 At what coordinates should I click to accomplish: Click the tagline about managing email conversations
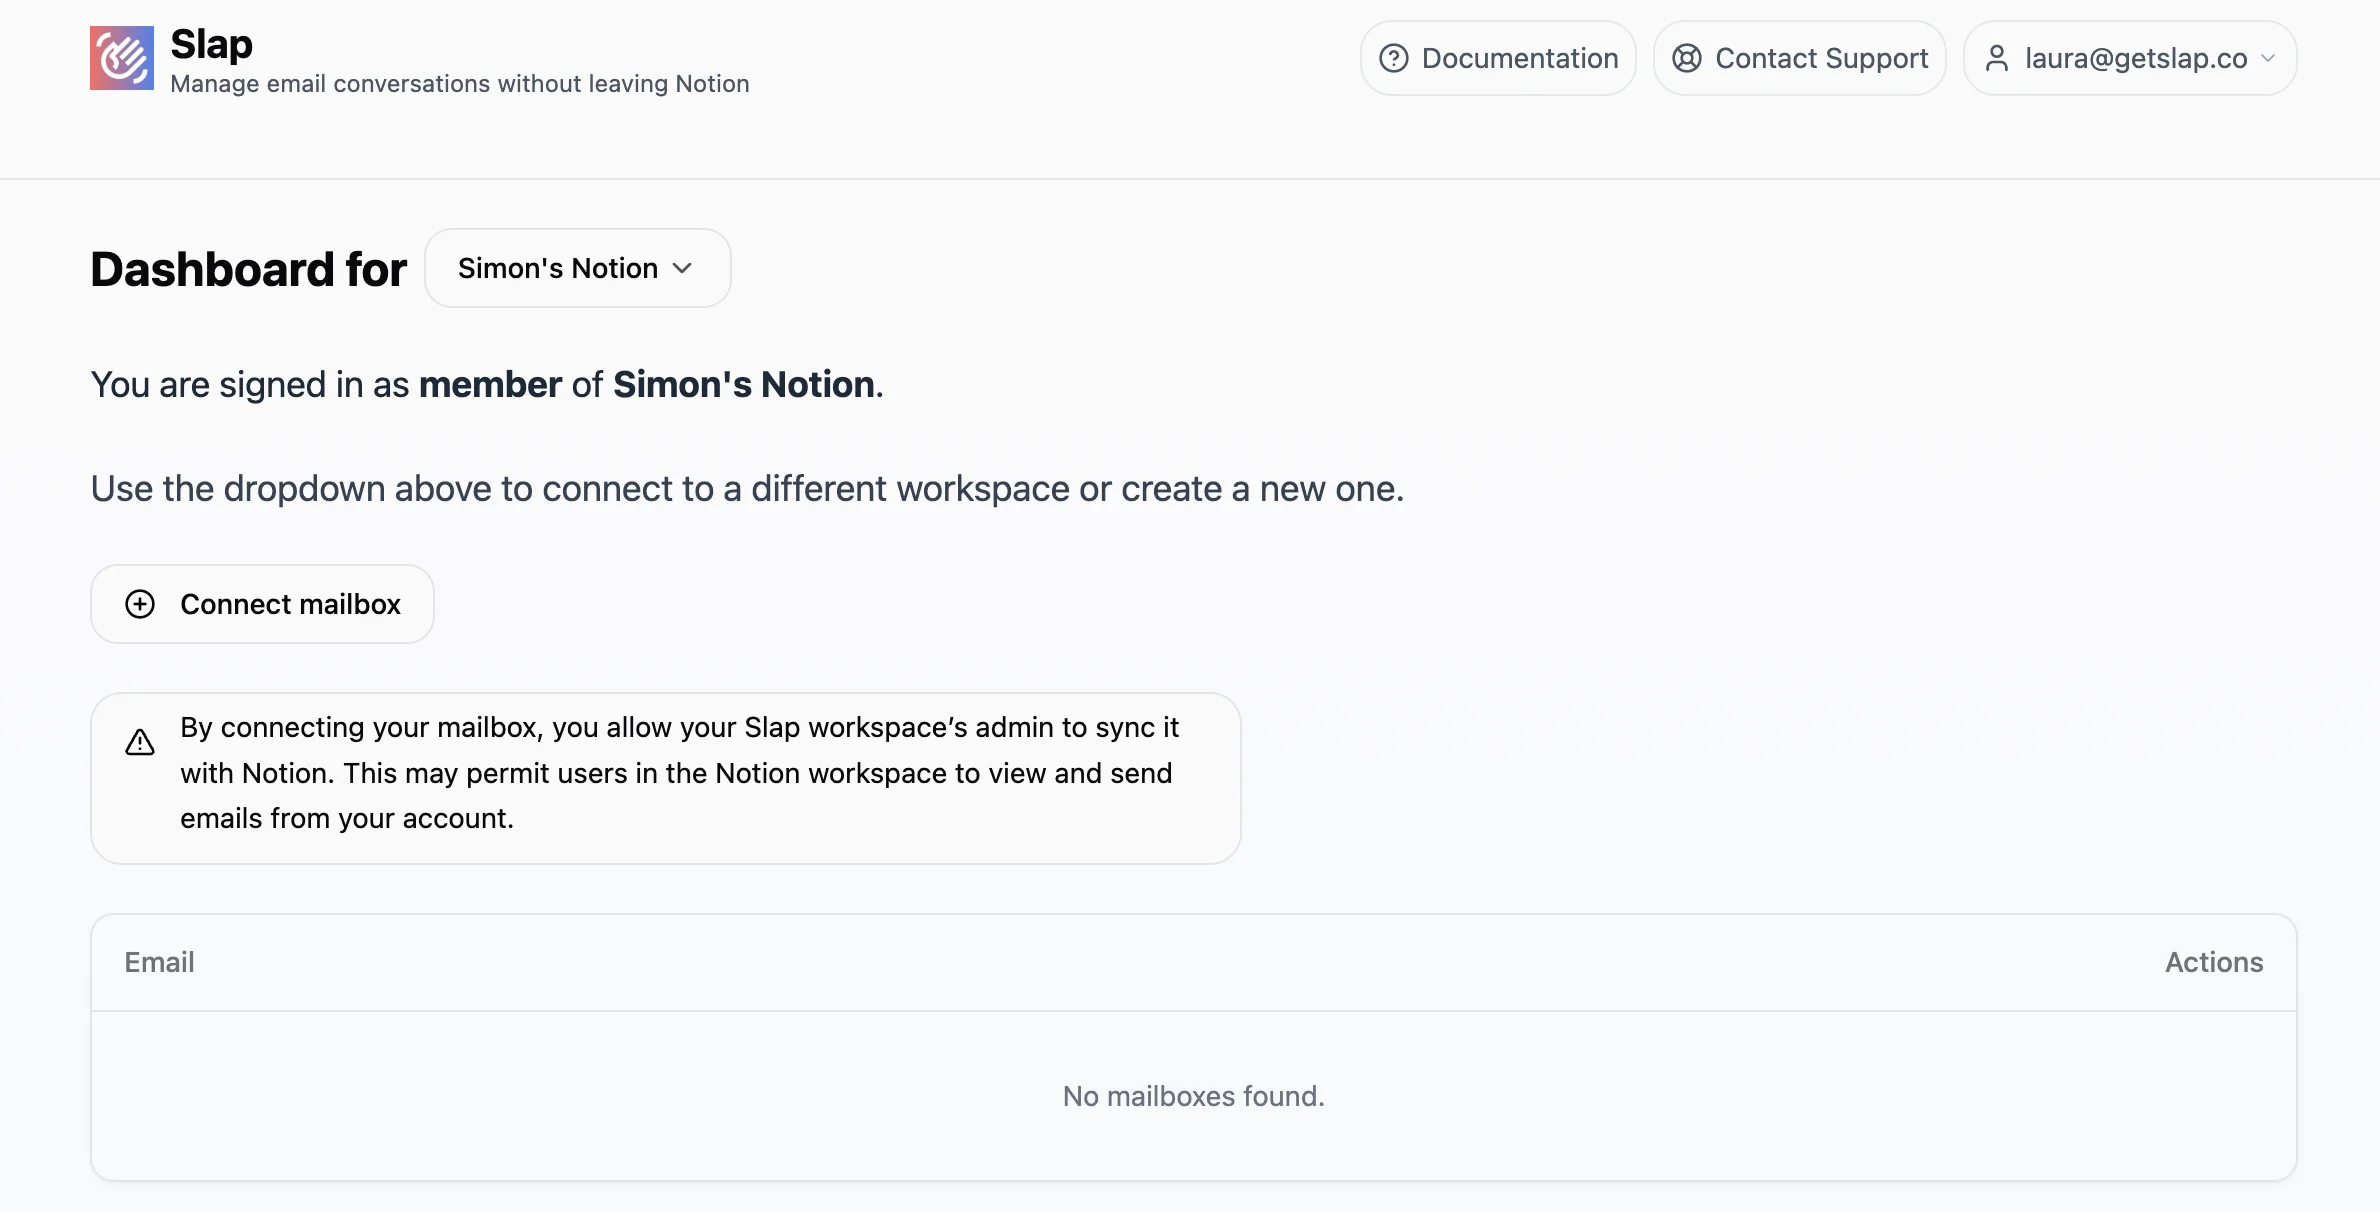point(460,84)
